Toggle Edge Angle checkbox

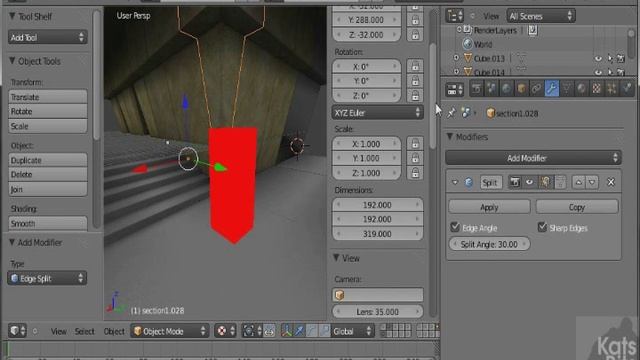click(x=455, y=227)
